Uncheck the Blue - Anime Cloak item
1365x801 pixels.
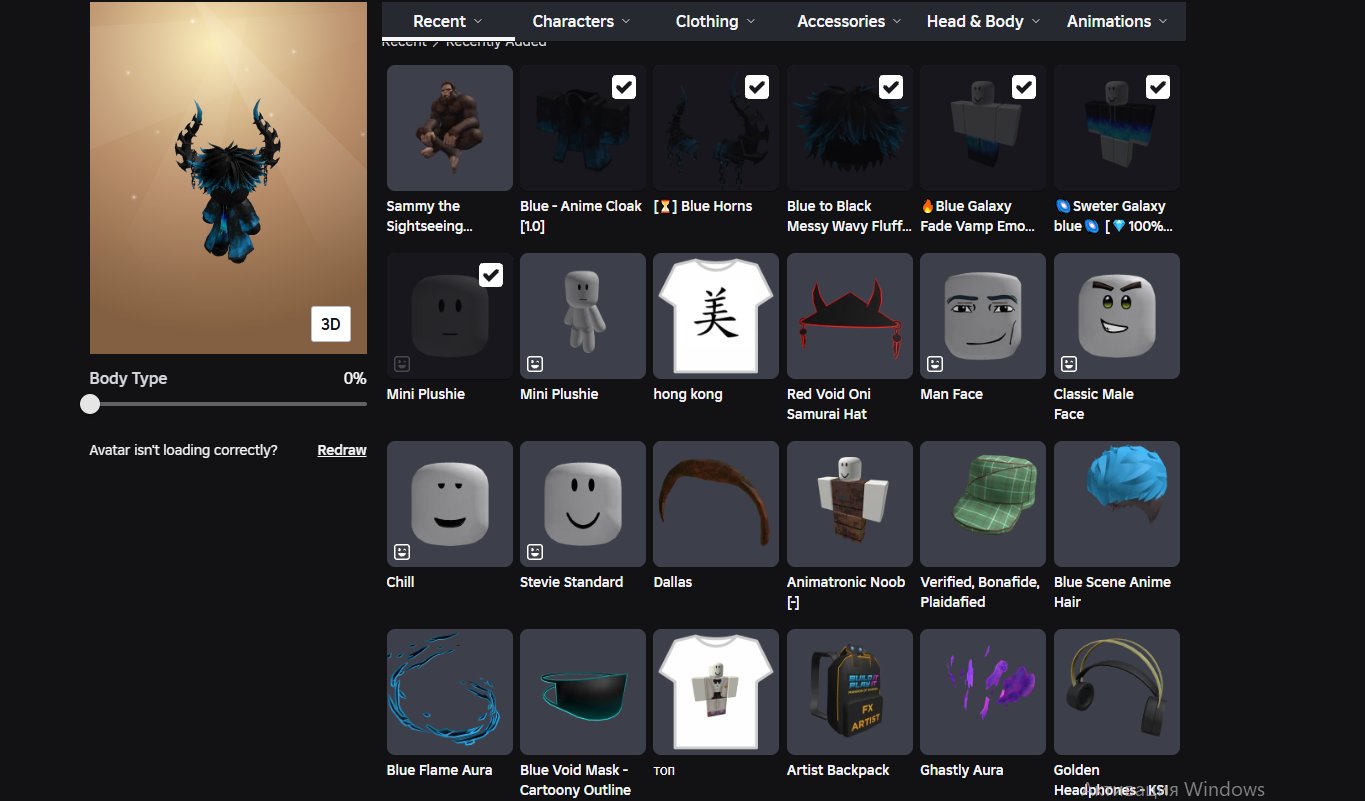624,87
